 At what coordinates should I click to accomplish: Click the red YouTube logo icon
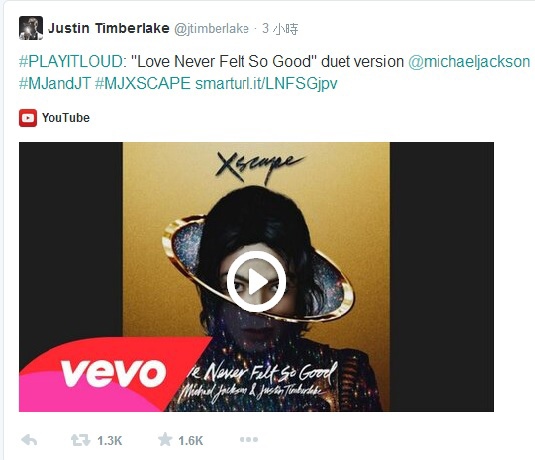[28, 118]
